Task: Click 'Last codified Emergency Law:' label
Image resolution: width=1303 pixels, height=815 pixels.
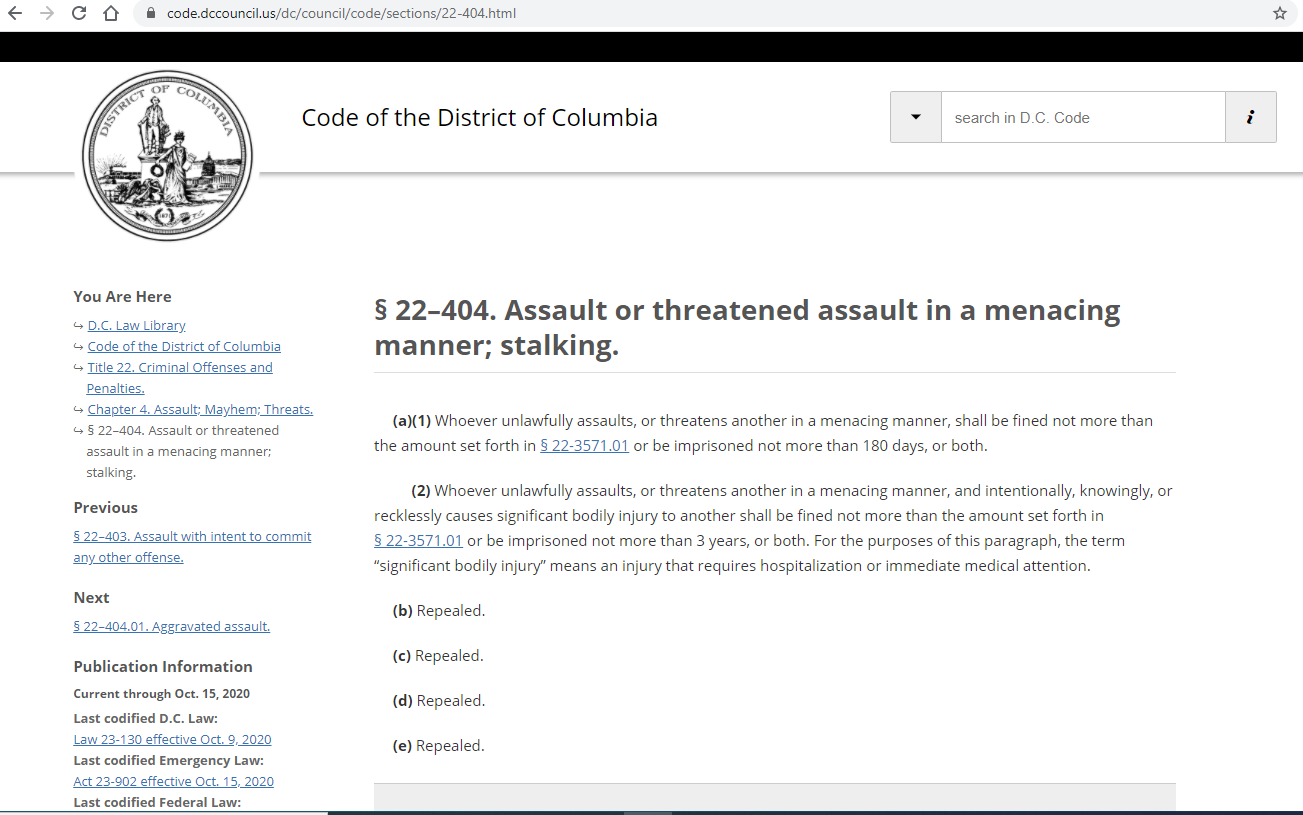Action: point(168,760)
